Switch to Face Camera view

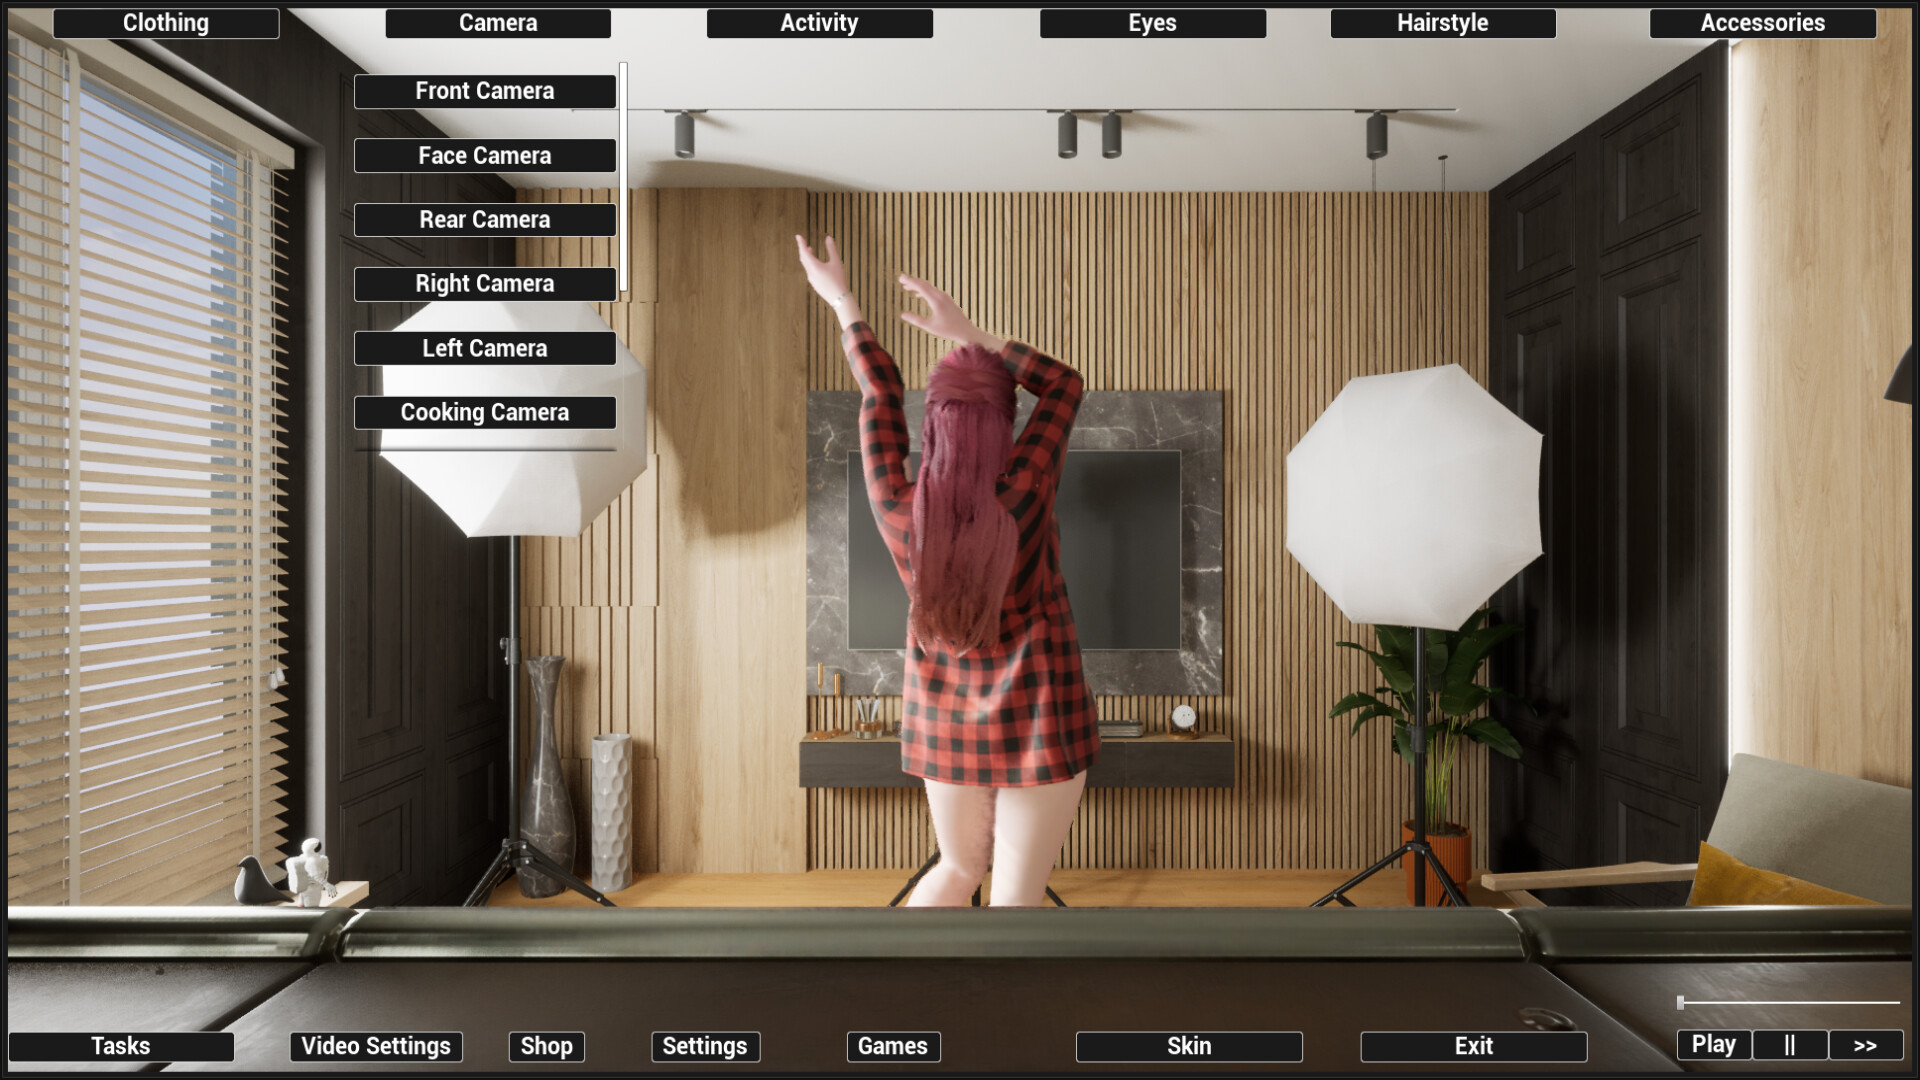(485, 156)
